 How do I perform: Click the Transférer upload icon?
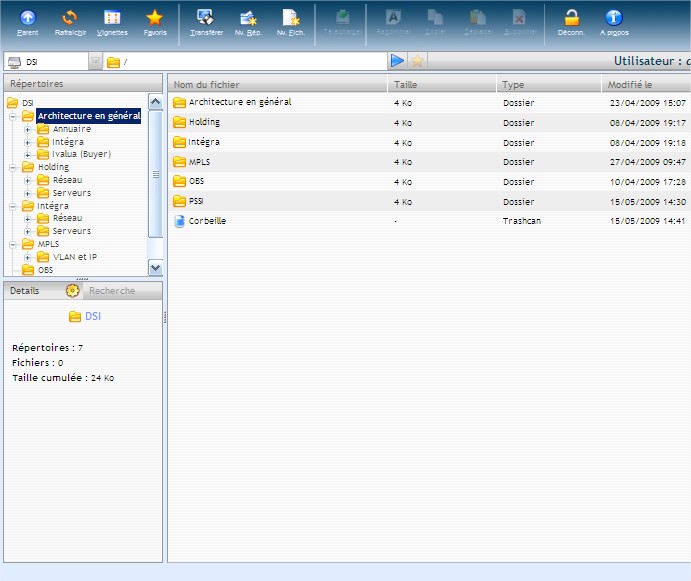tap(206, 18)
